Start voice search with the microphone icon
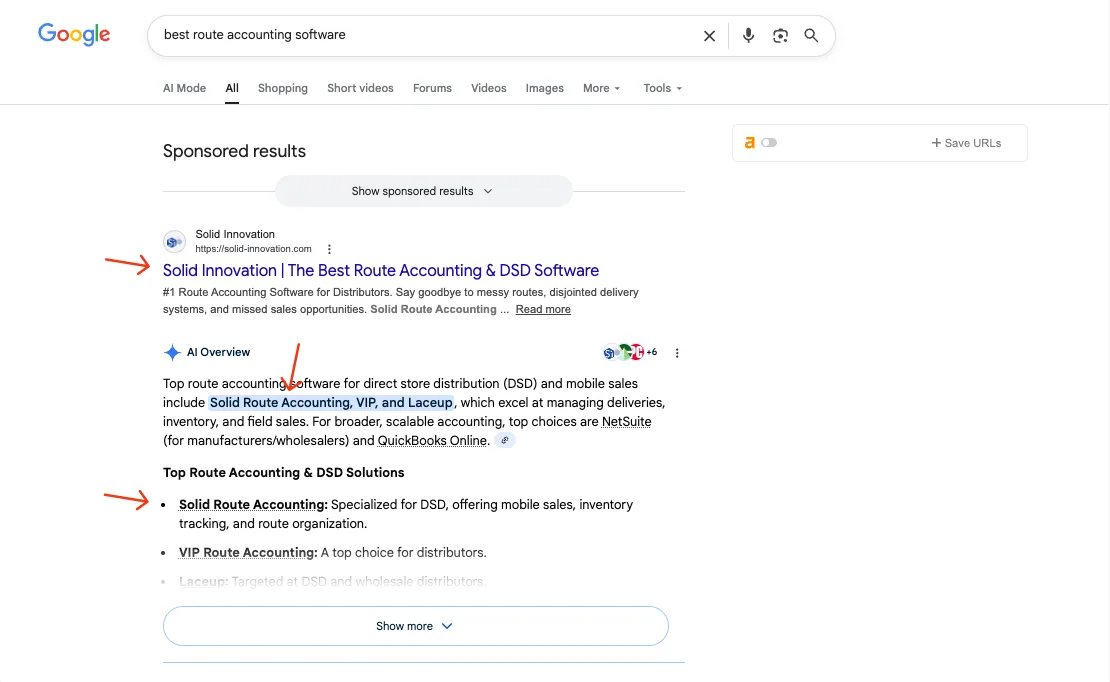 point(748,35)
